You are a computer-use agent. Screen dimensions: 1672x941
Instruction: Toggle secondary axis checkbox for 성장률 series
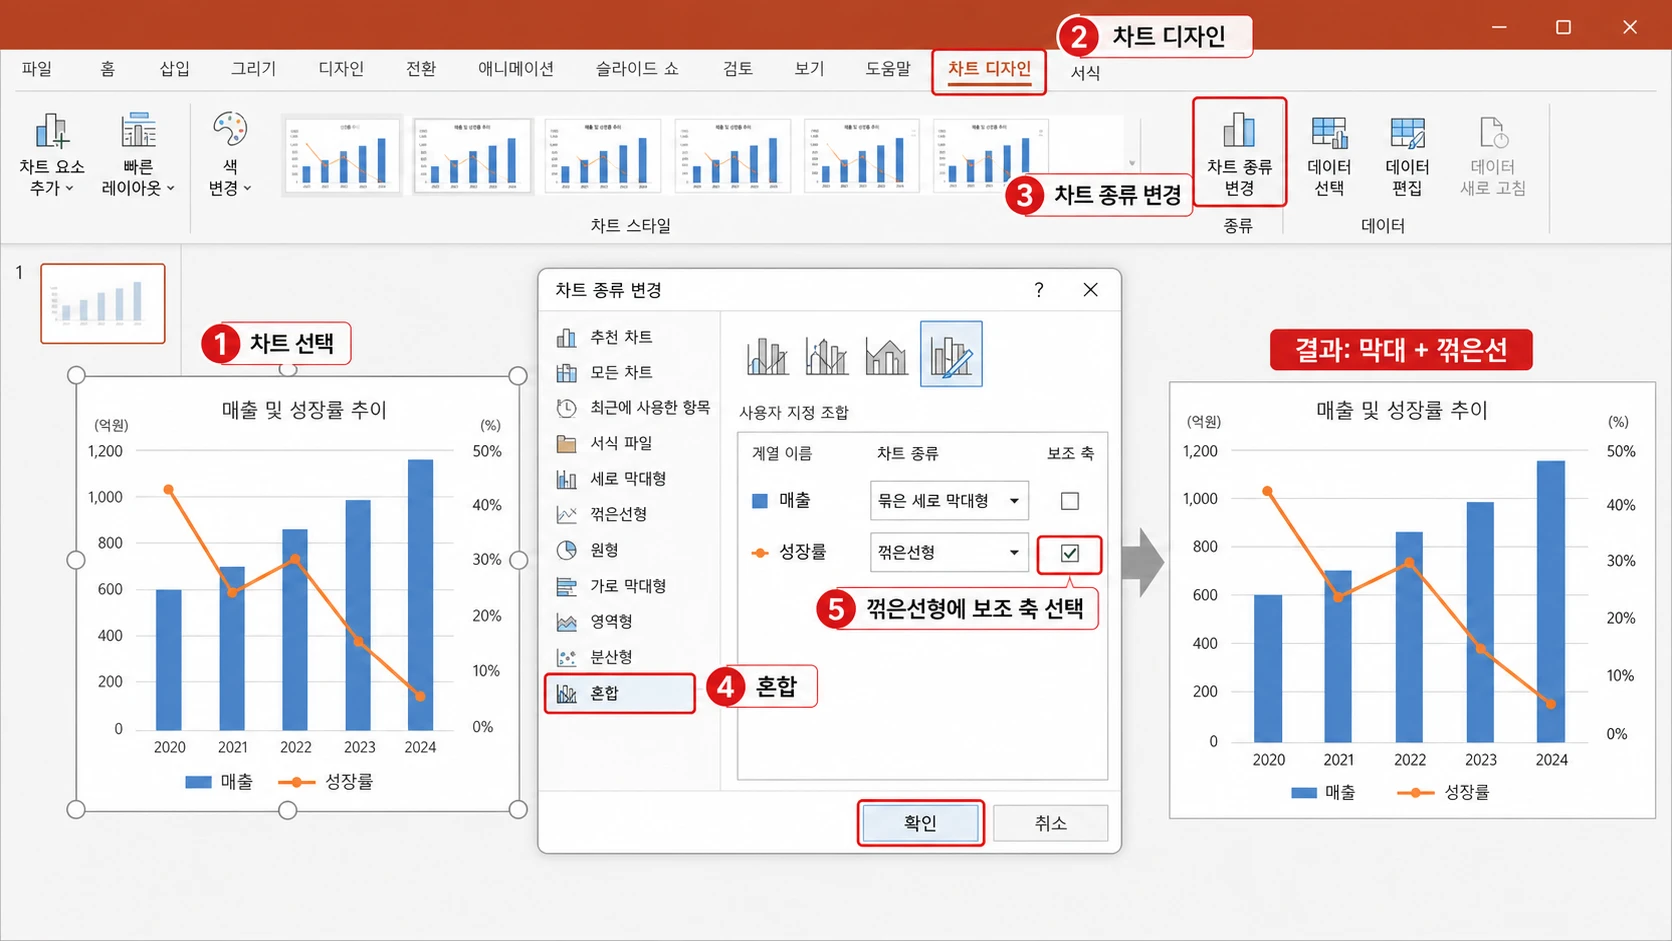tap(1070, 553)
